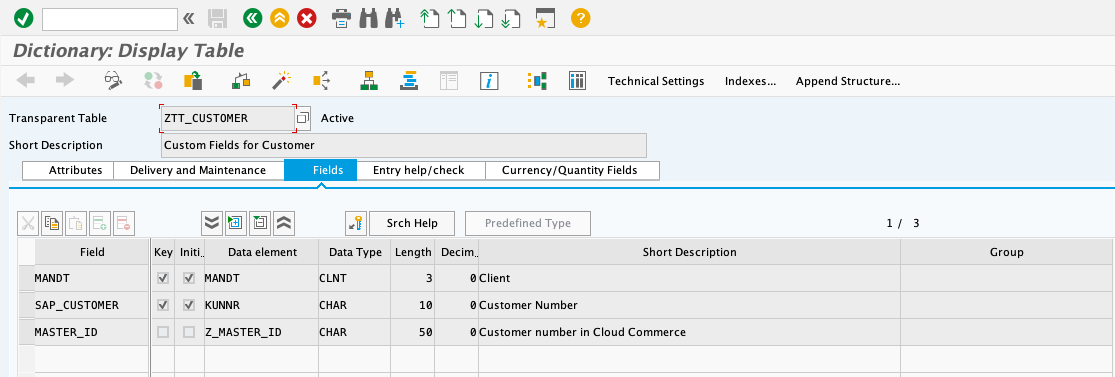Expand all rows with double-down chevron

click(212, 223)
